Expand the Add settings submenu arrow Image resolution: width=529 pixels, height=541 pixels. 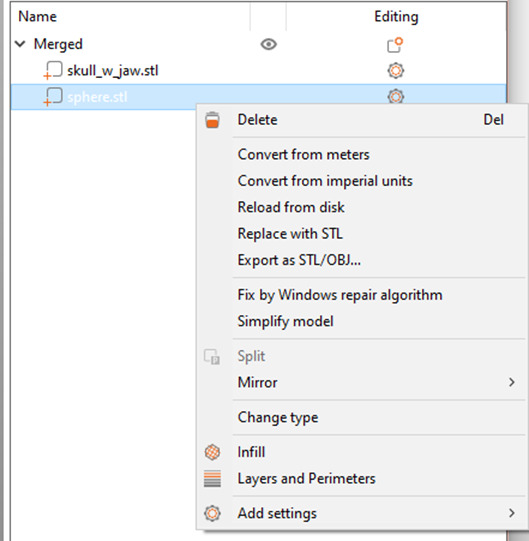click(x=512, y=513)
